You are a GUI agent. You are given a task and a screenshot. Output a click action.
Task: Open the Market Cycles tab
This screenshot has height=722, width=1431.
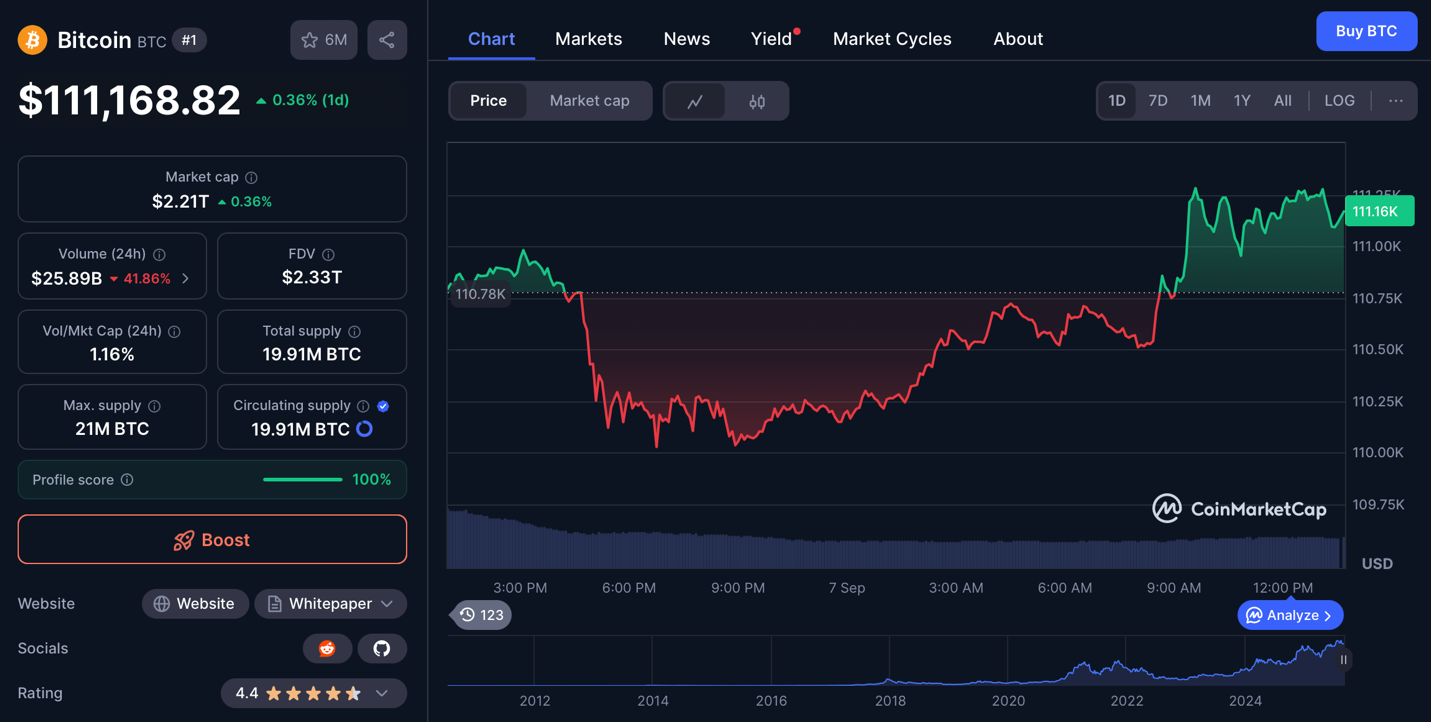pos(892,39)
